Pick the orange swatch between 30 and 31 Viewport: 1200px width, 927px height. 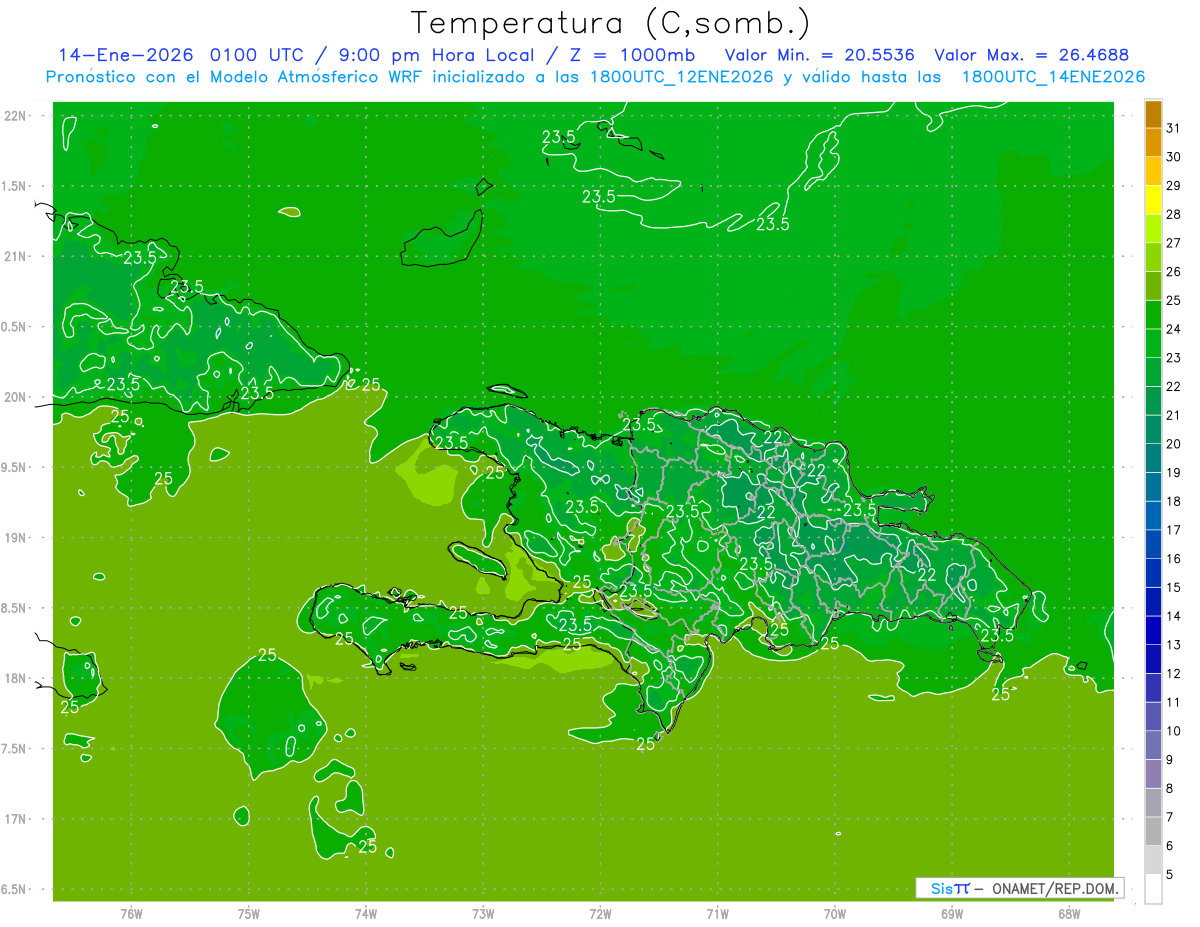(1153, 142)
